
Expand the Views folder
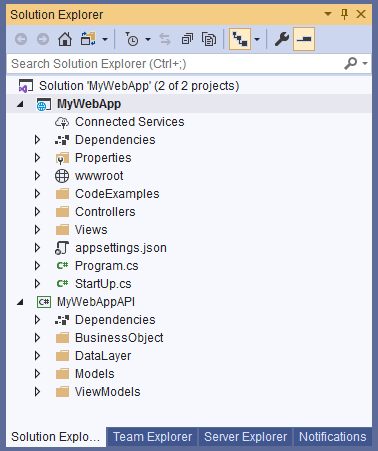pos(37,230)
